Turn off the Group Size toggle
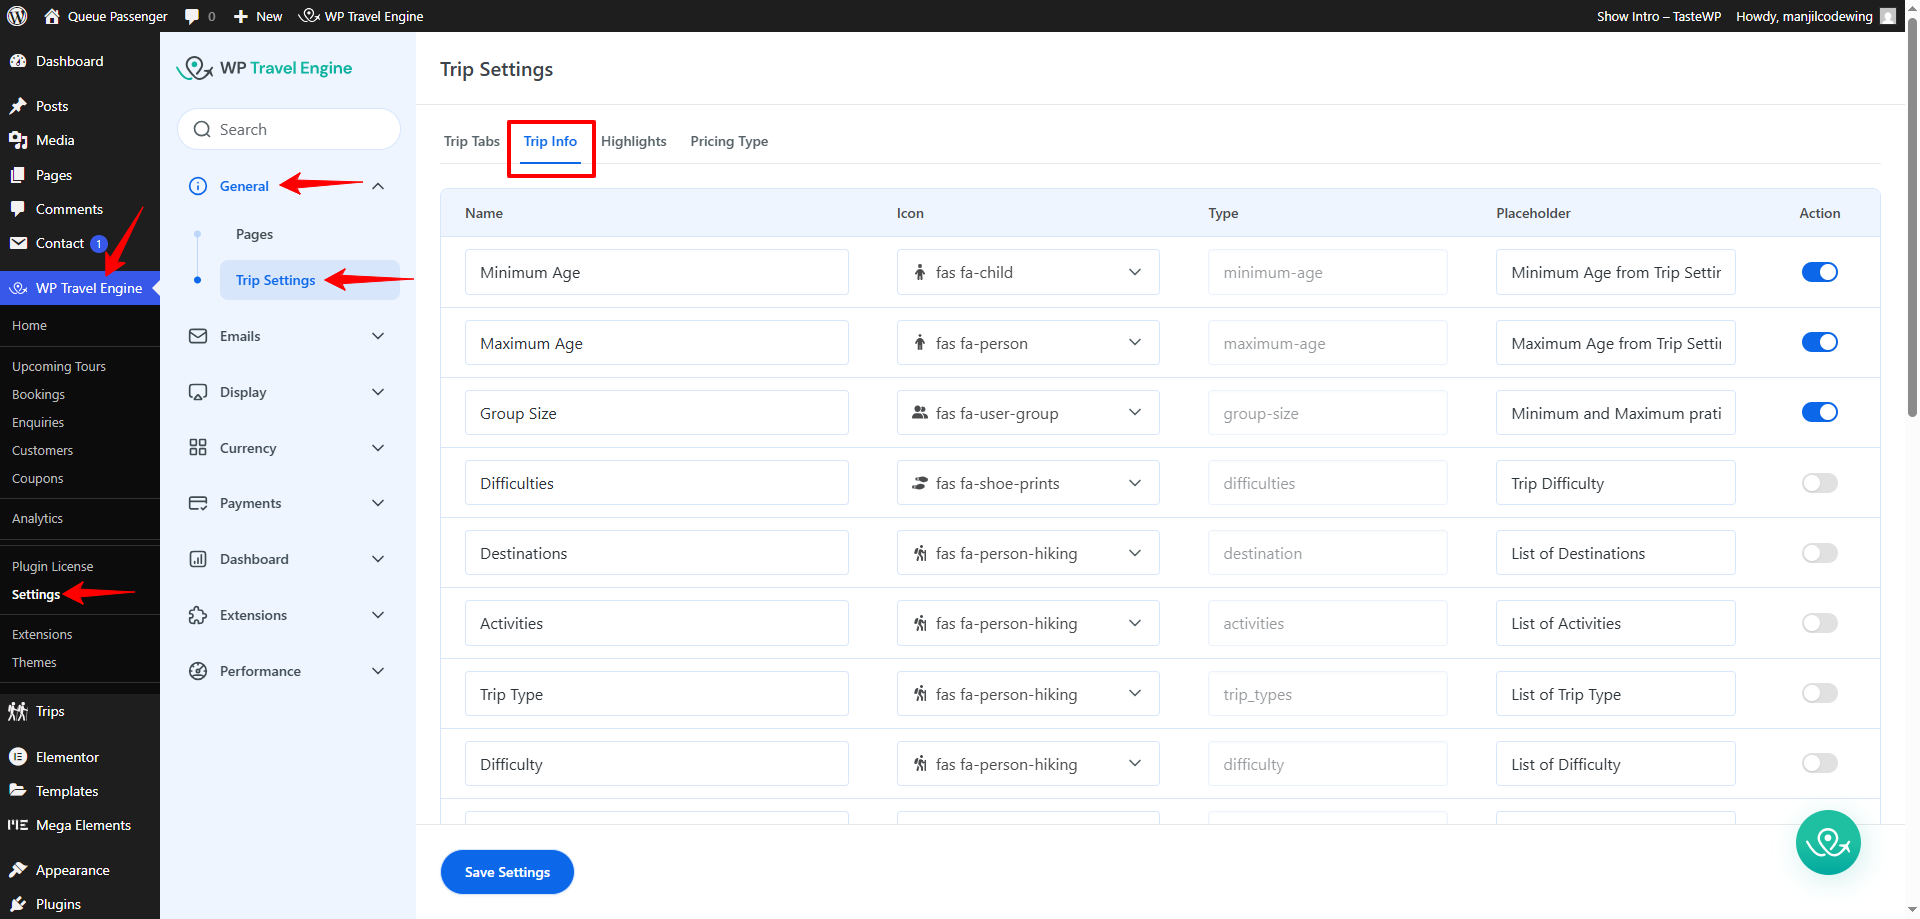Viewport: 1920px width, 919px height. 1819,411
